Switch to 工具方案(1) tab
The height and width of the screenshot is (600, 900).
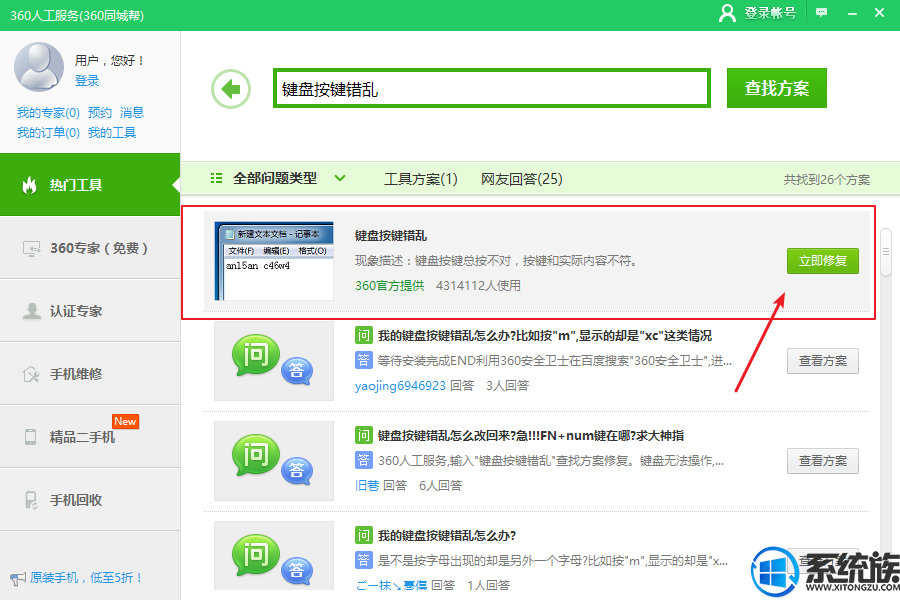421,179
